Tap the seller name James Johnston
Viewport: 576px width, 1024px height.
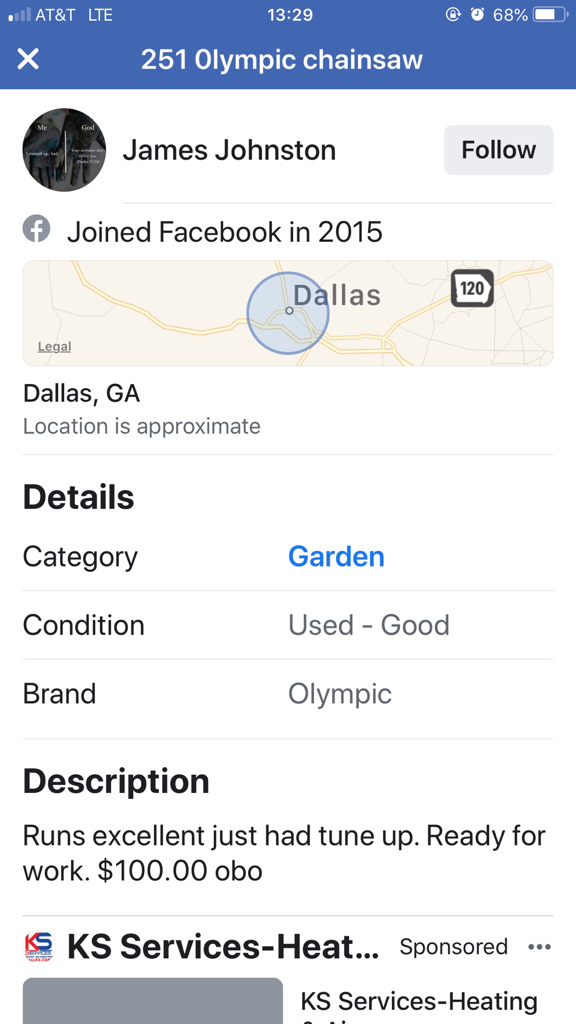point(229,151)
